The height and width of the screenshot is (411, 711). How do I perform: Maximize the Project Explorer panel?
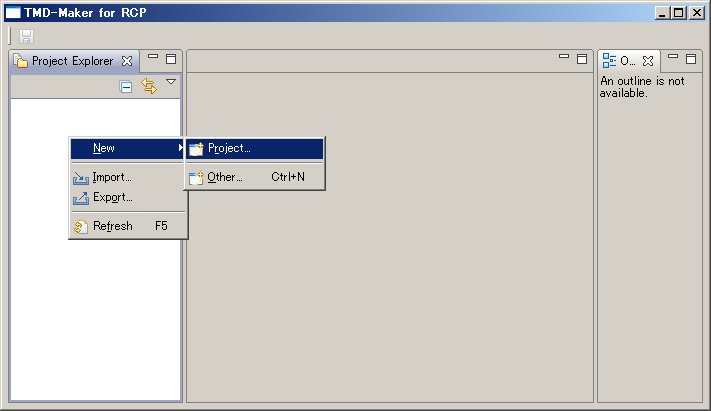click(171, 59)
